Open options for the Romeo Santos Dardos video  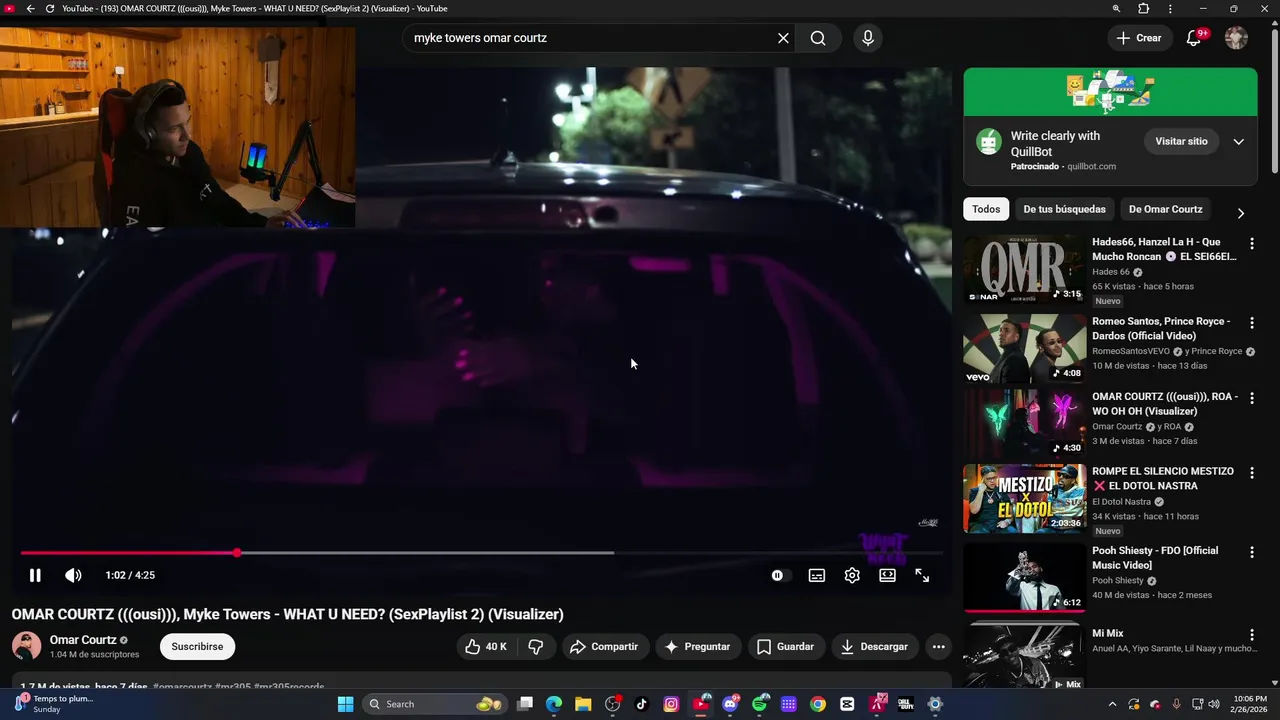[1251, 322]
